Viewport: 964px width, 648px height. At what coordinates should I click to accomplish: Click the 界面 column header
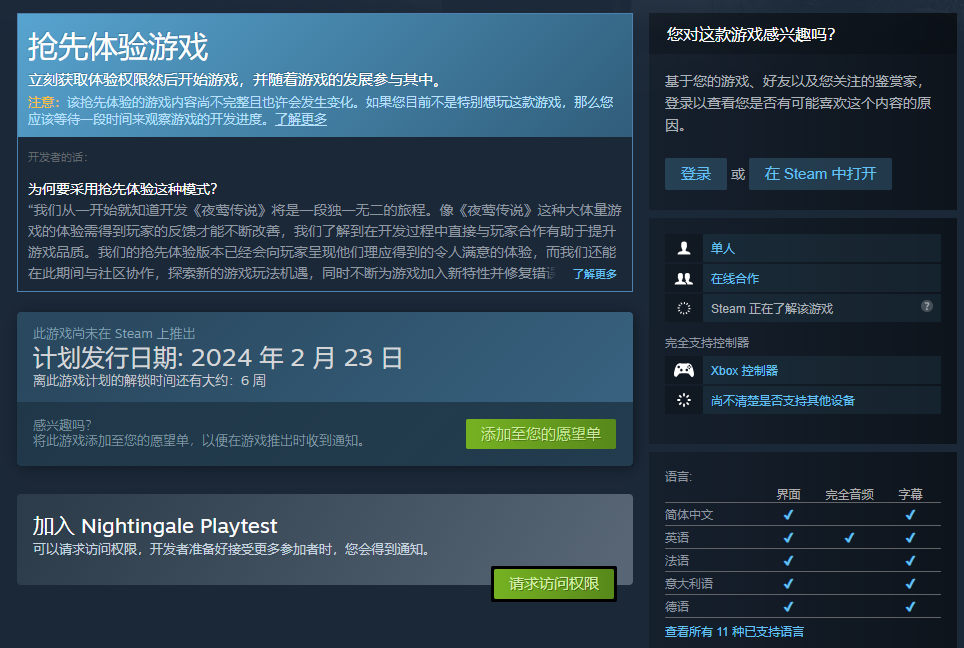(788, 494)
